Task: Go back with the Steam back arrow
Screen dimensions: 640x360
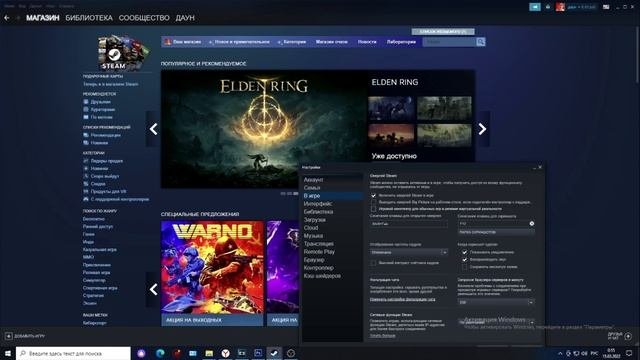Action: click(x=7, y=18)
